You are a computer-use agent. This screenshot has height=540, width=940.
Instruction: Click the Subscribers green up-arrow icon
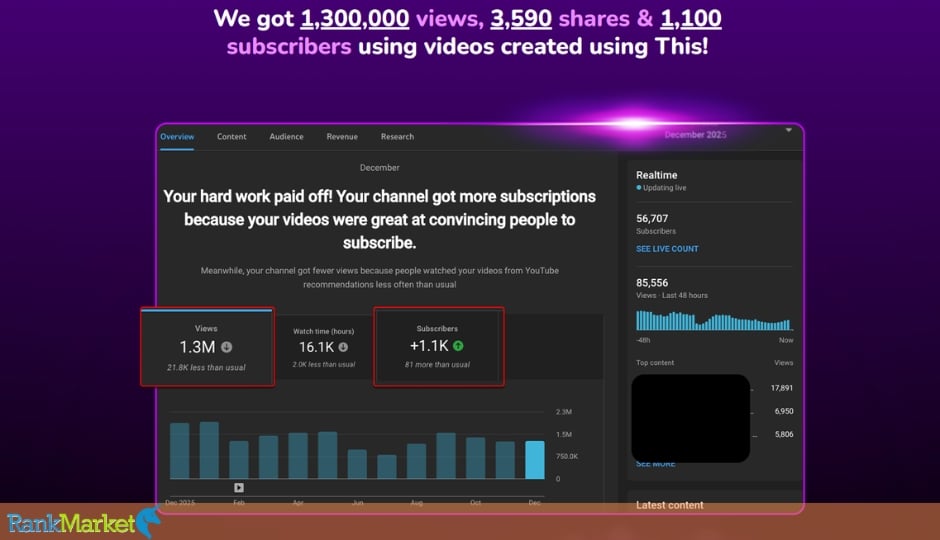[x=458, y=346]
